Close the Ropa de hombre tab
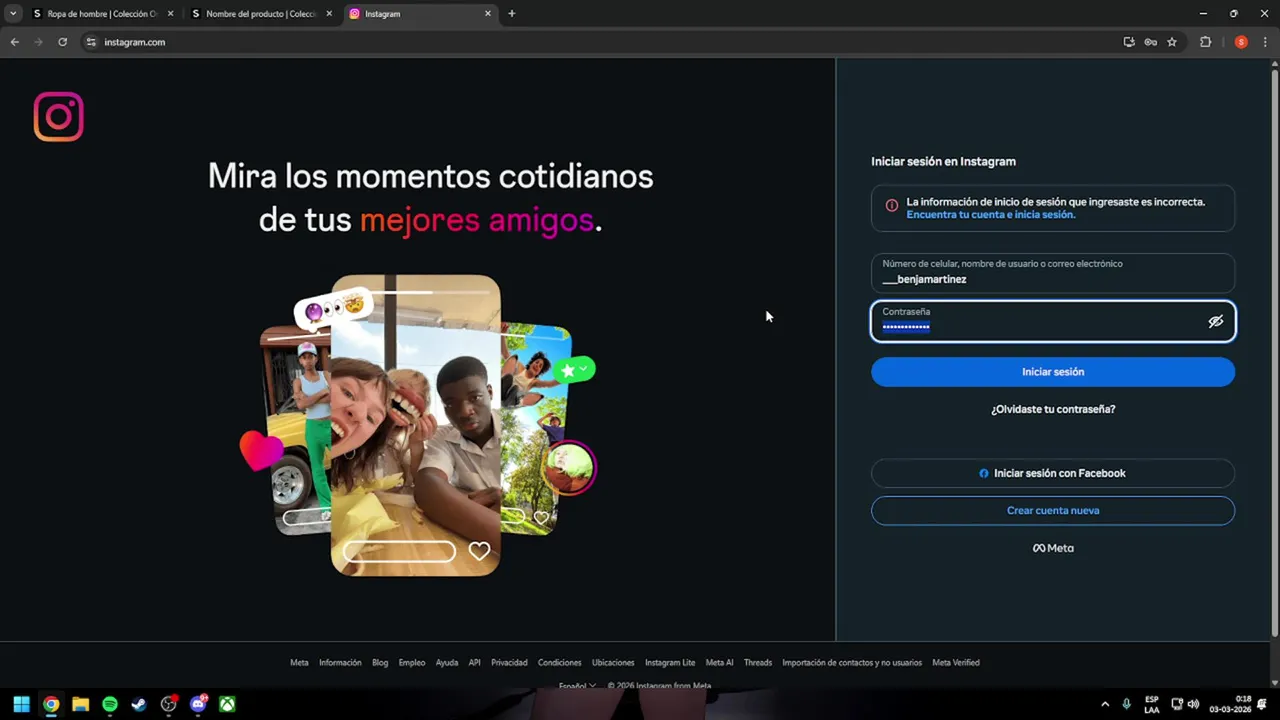Image resolution: width=1280 pixels, height=720 pixels. point(170,14)
